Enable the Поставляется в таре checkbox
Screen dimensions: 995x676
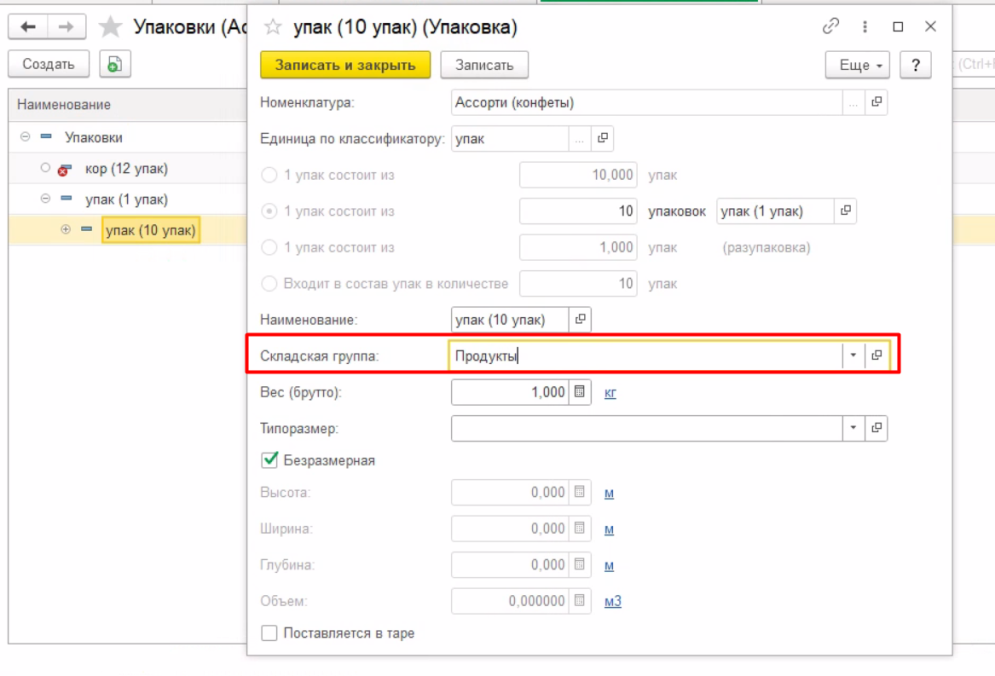[x=269, y=633]
